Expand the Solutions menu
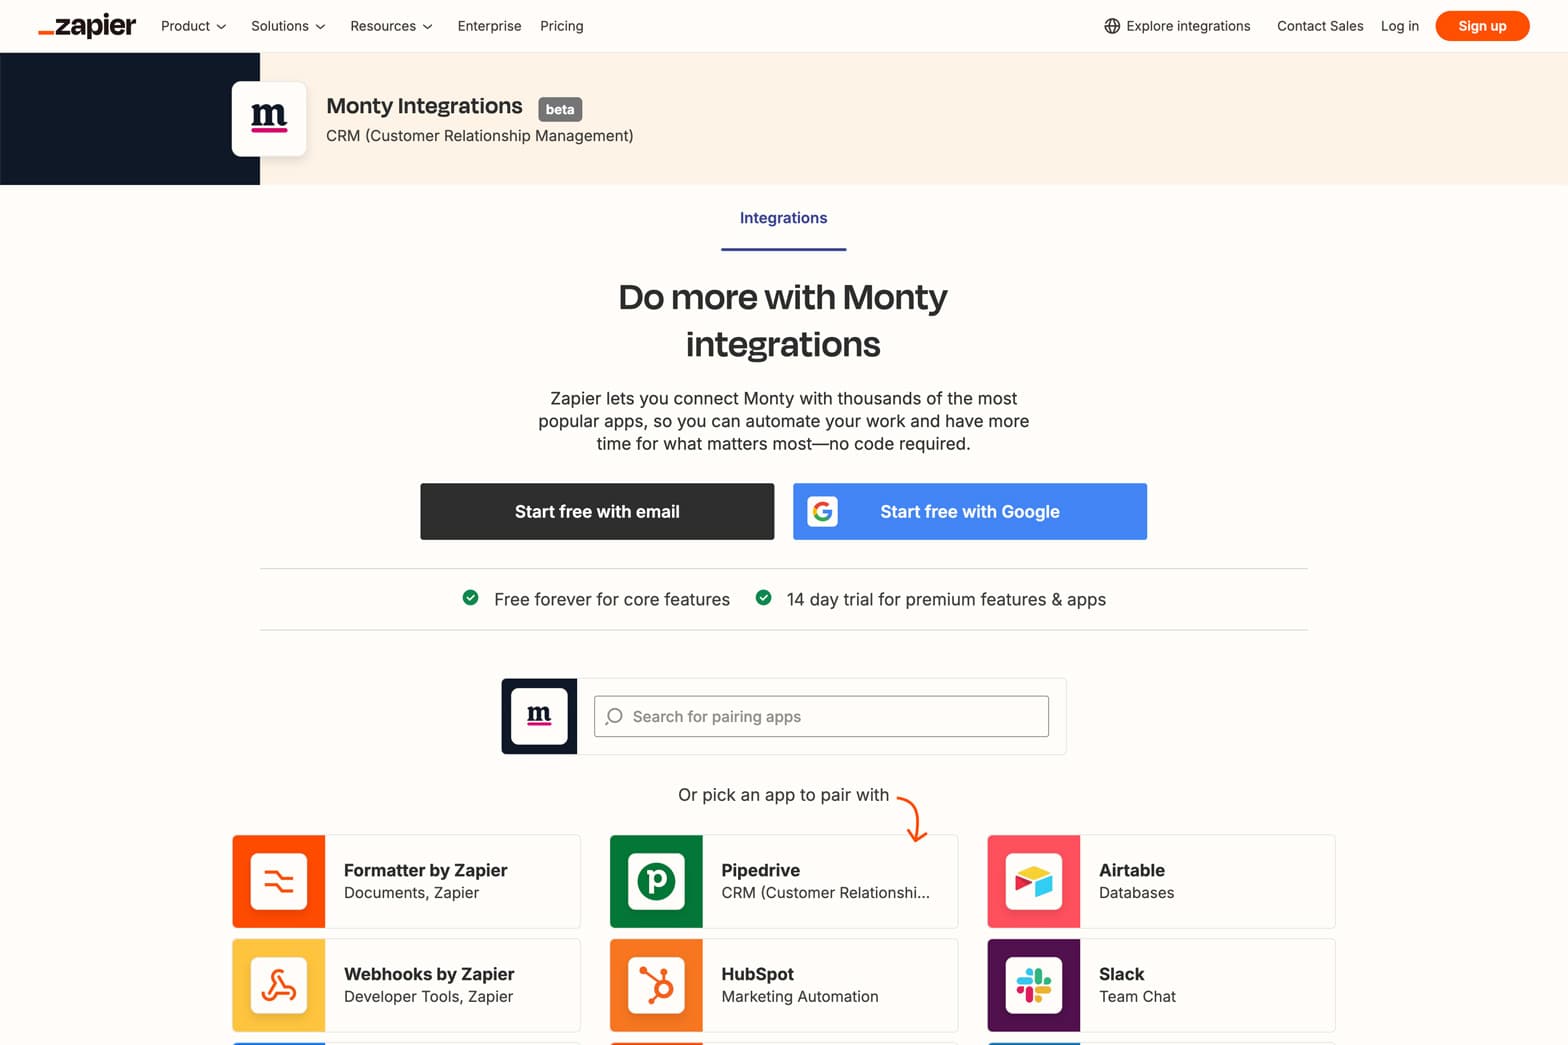This screenshot has height=1045, width=1568. point(288,26)
